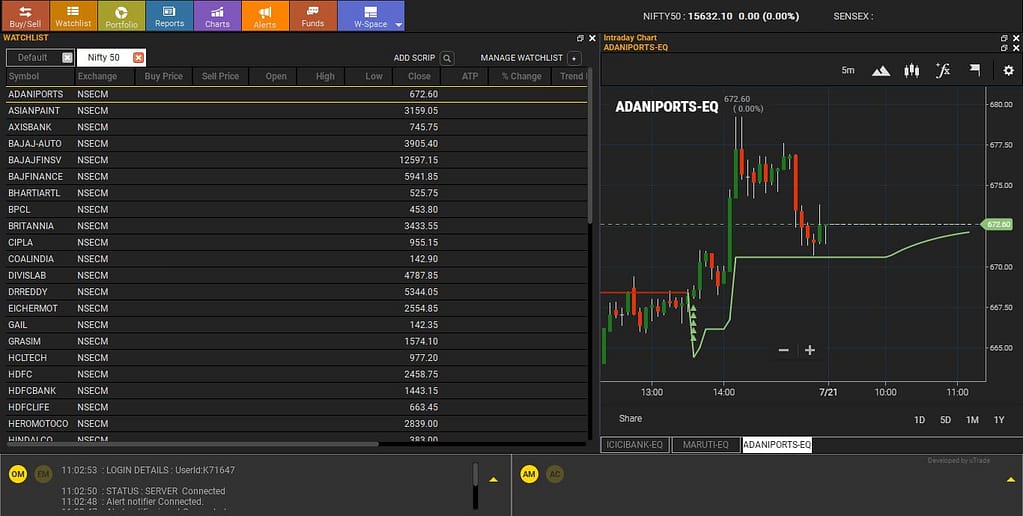
Task: Click the SENSEX index label
Action: 853,16
